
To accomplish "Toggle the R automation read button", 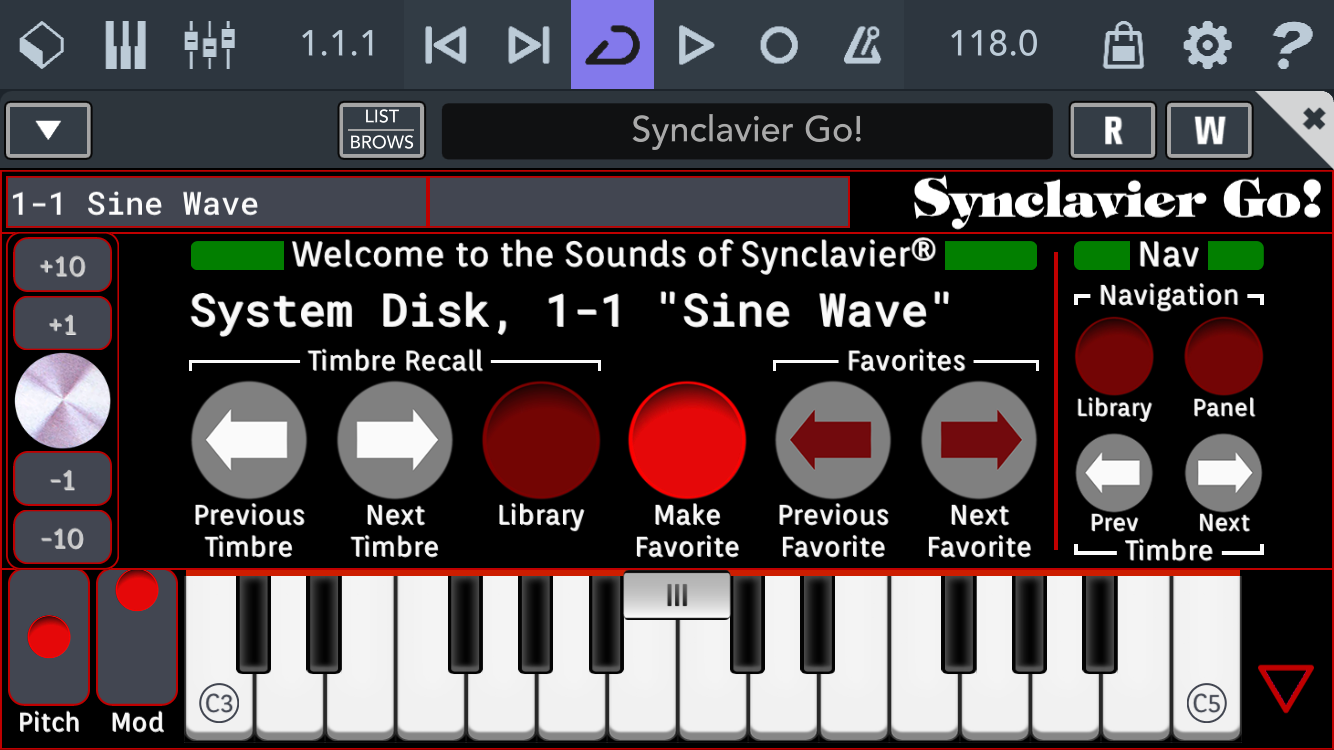I will (1112, 131).
